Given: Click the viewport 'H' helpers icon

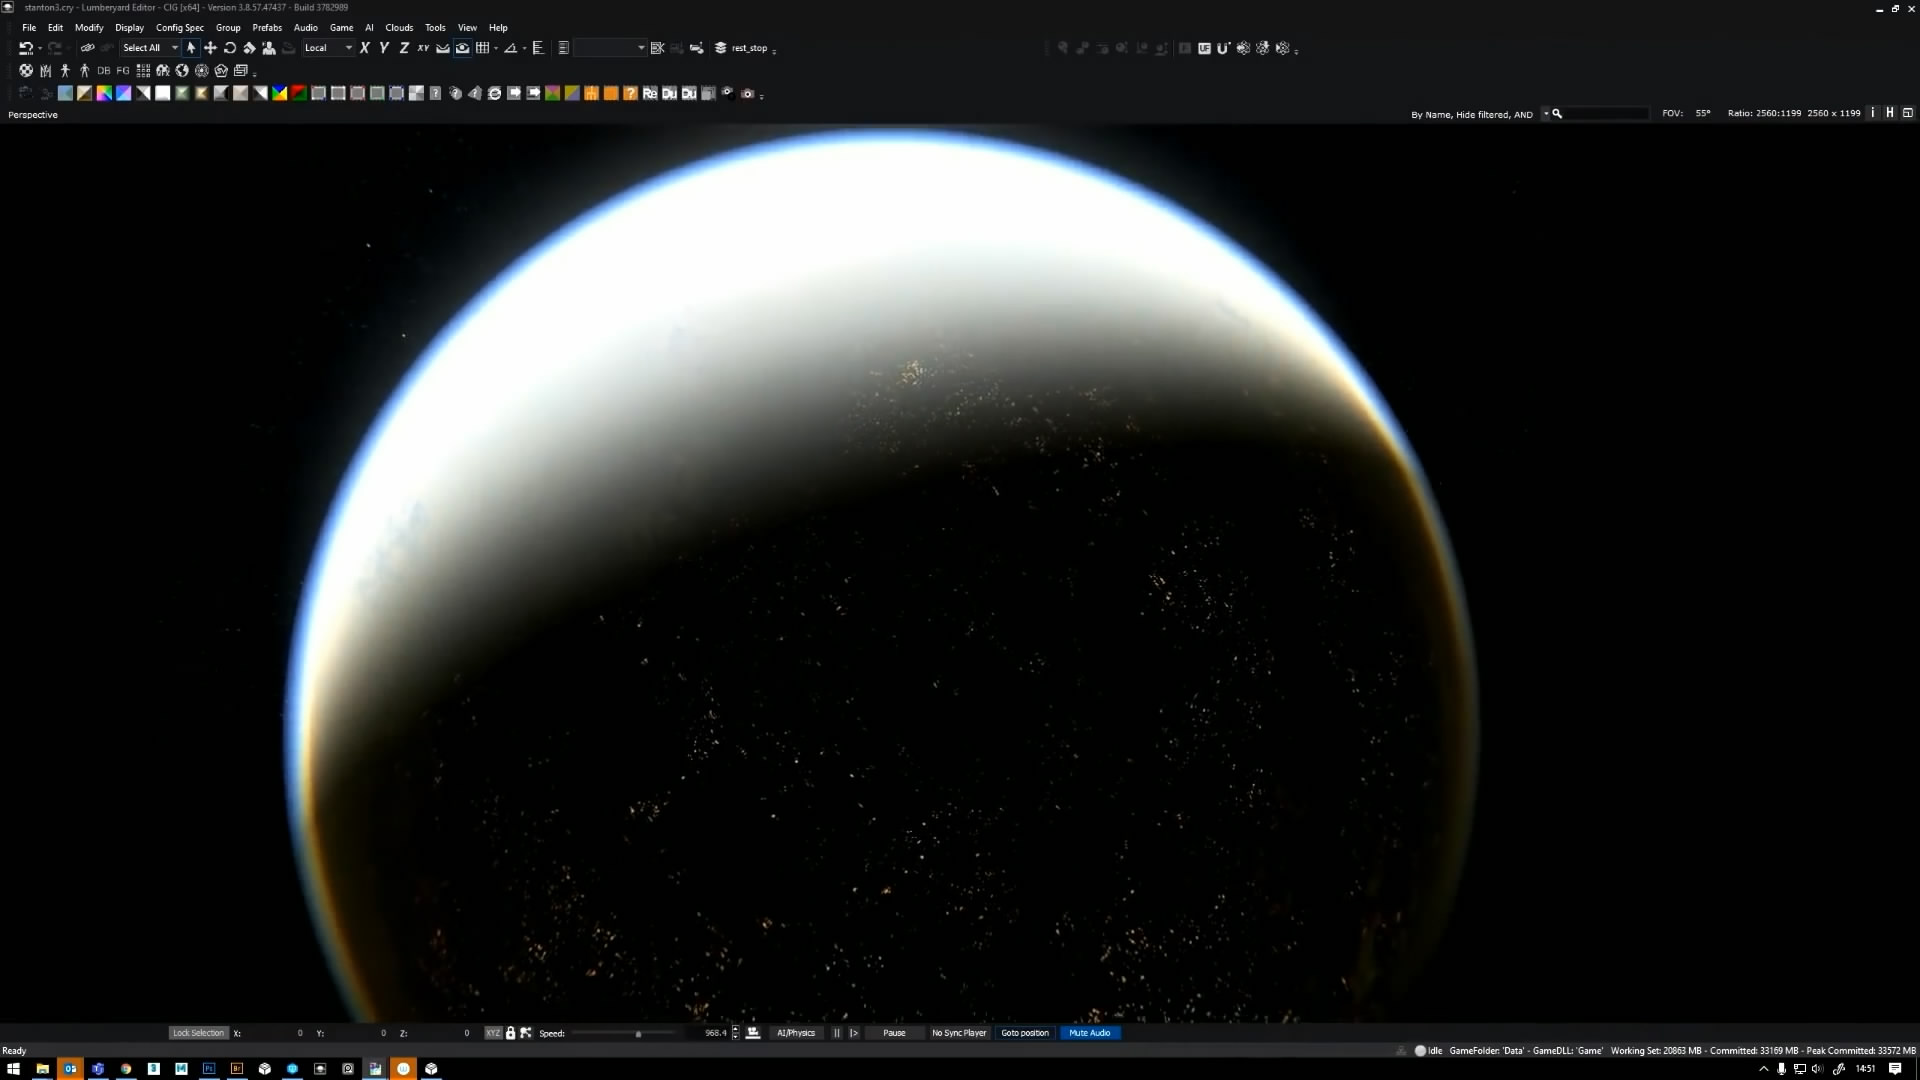Looking at the screenshot, I should point(1890,113).
